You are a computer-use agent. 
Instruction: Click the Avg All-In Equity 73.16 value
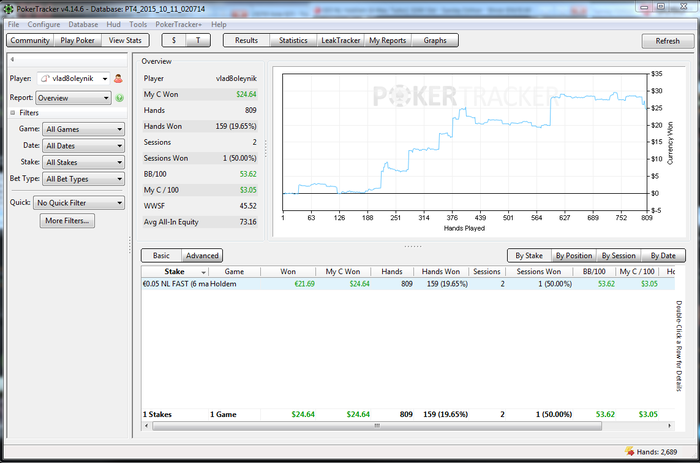(x=248, y=222)
